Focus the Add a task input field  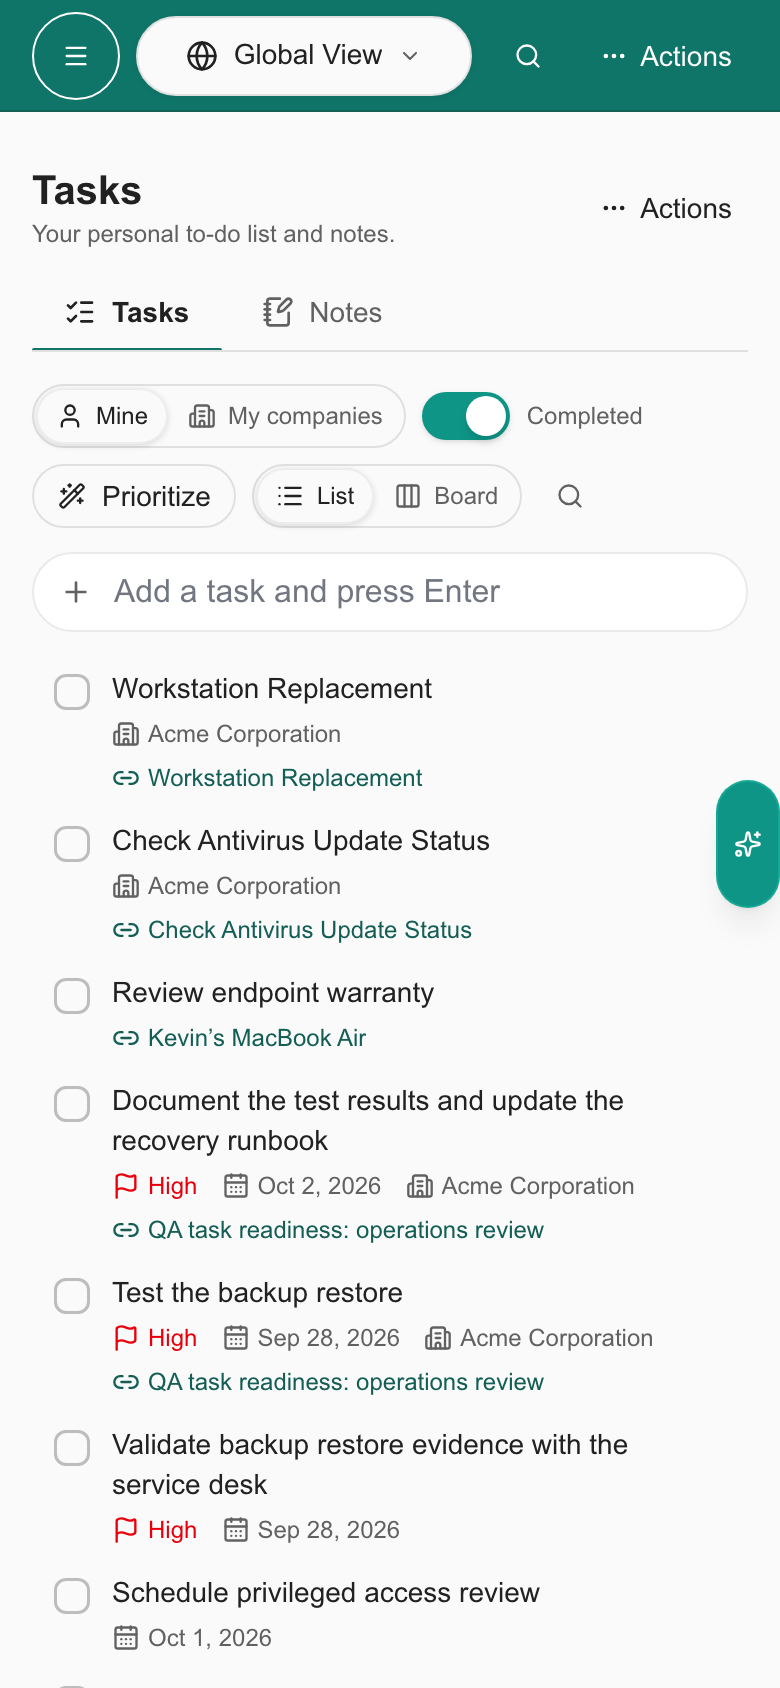tap(390, 592)
